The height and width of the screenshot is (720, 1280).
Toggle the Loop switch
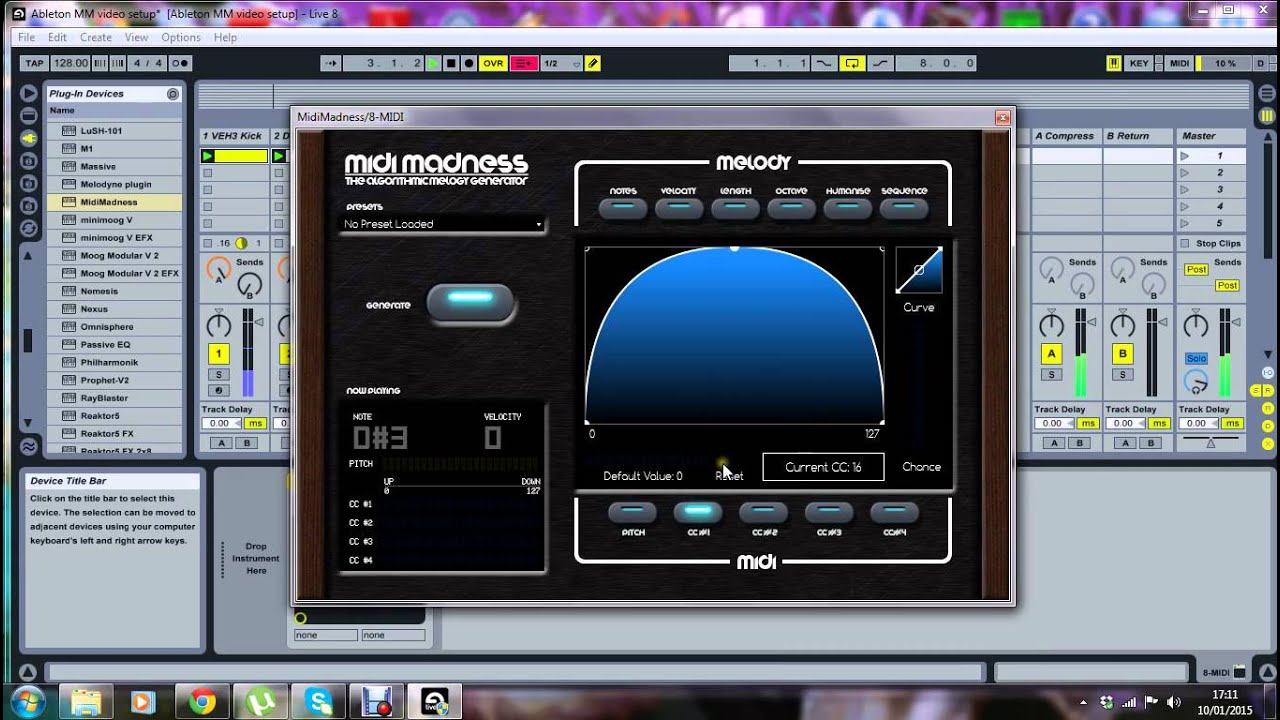point(852,63)
